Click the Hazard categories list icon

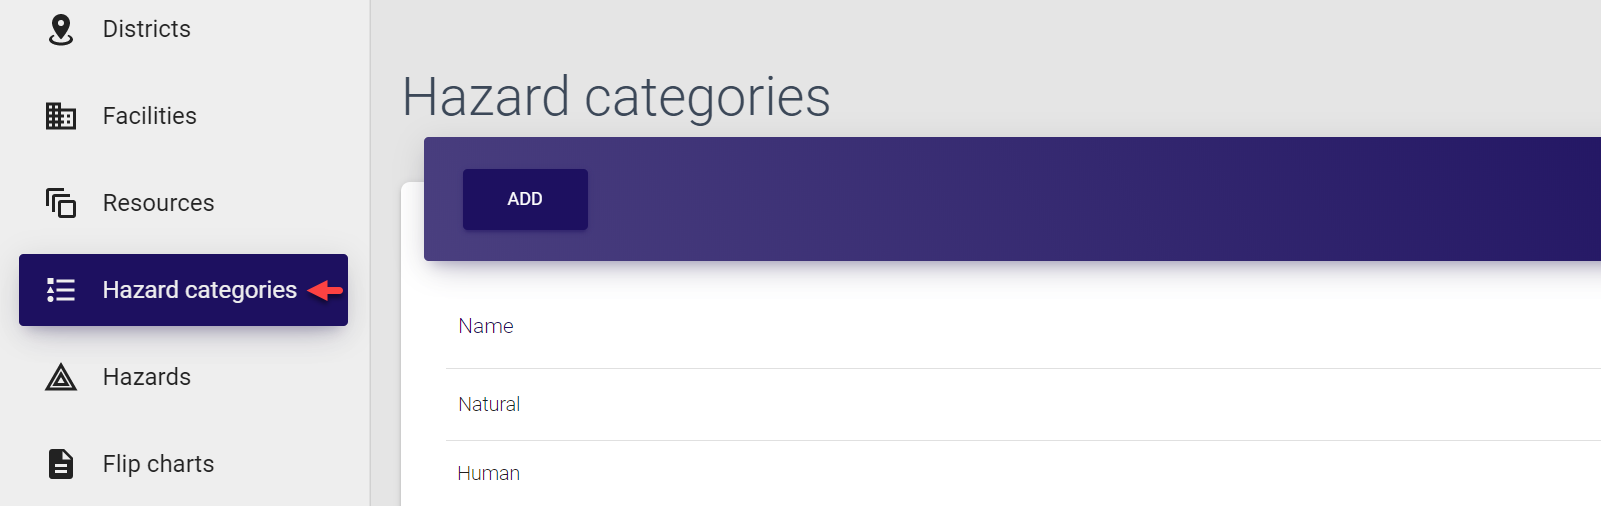pyautogui.click(x=61, y=290)
